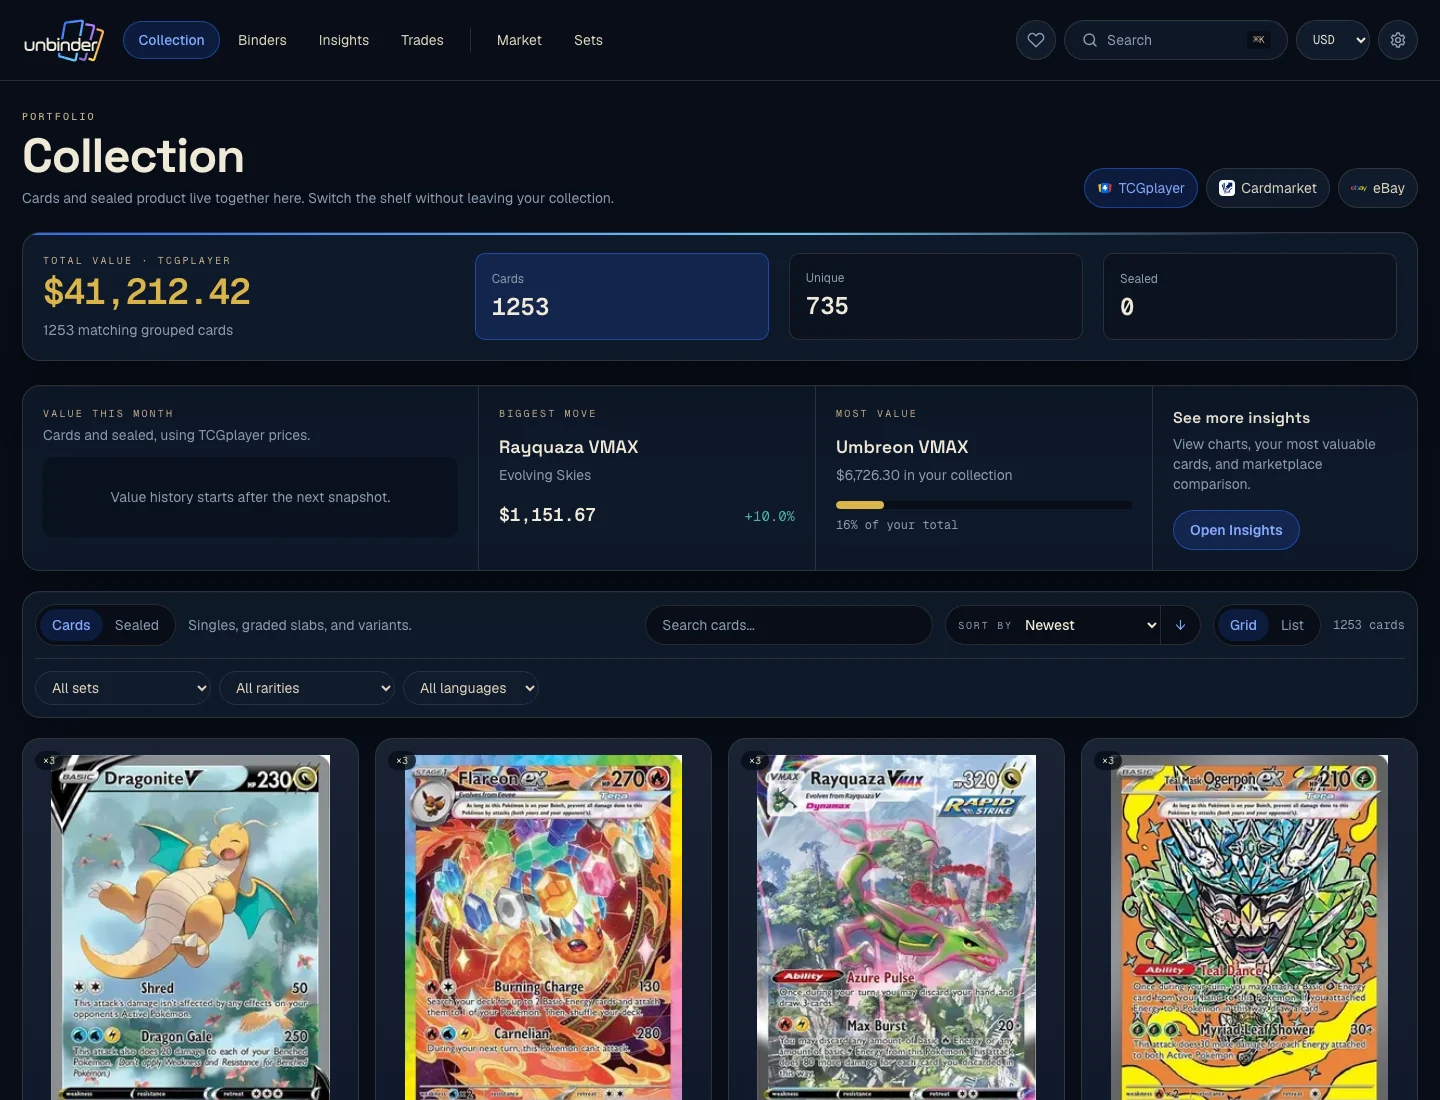Select the Sealed 0 stat tile
Image resolution: width=1440 pixels, height=1100 pixels.
pyautogui.click(x=1250, y=296)
